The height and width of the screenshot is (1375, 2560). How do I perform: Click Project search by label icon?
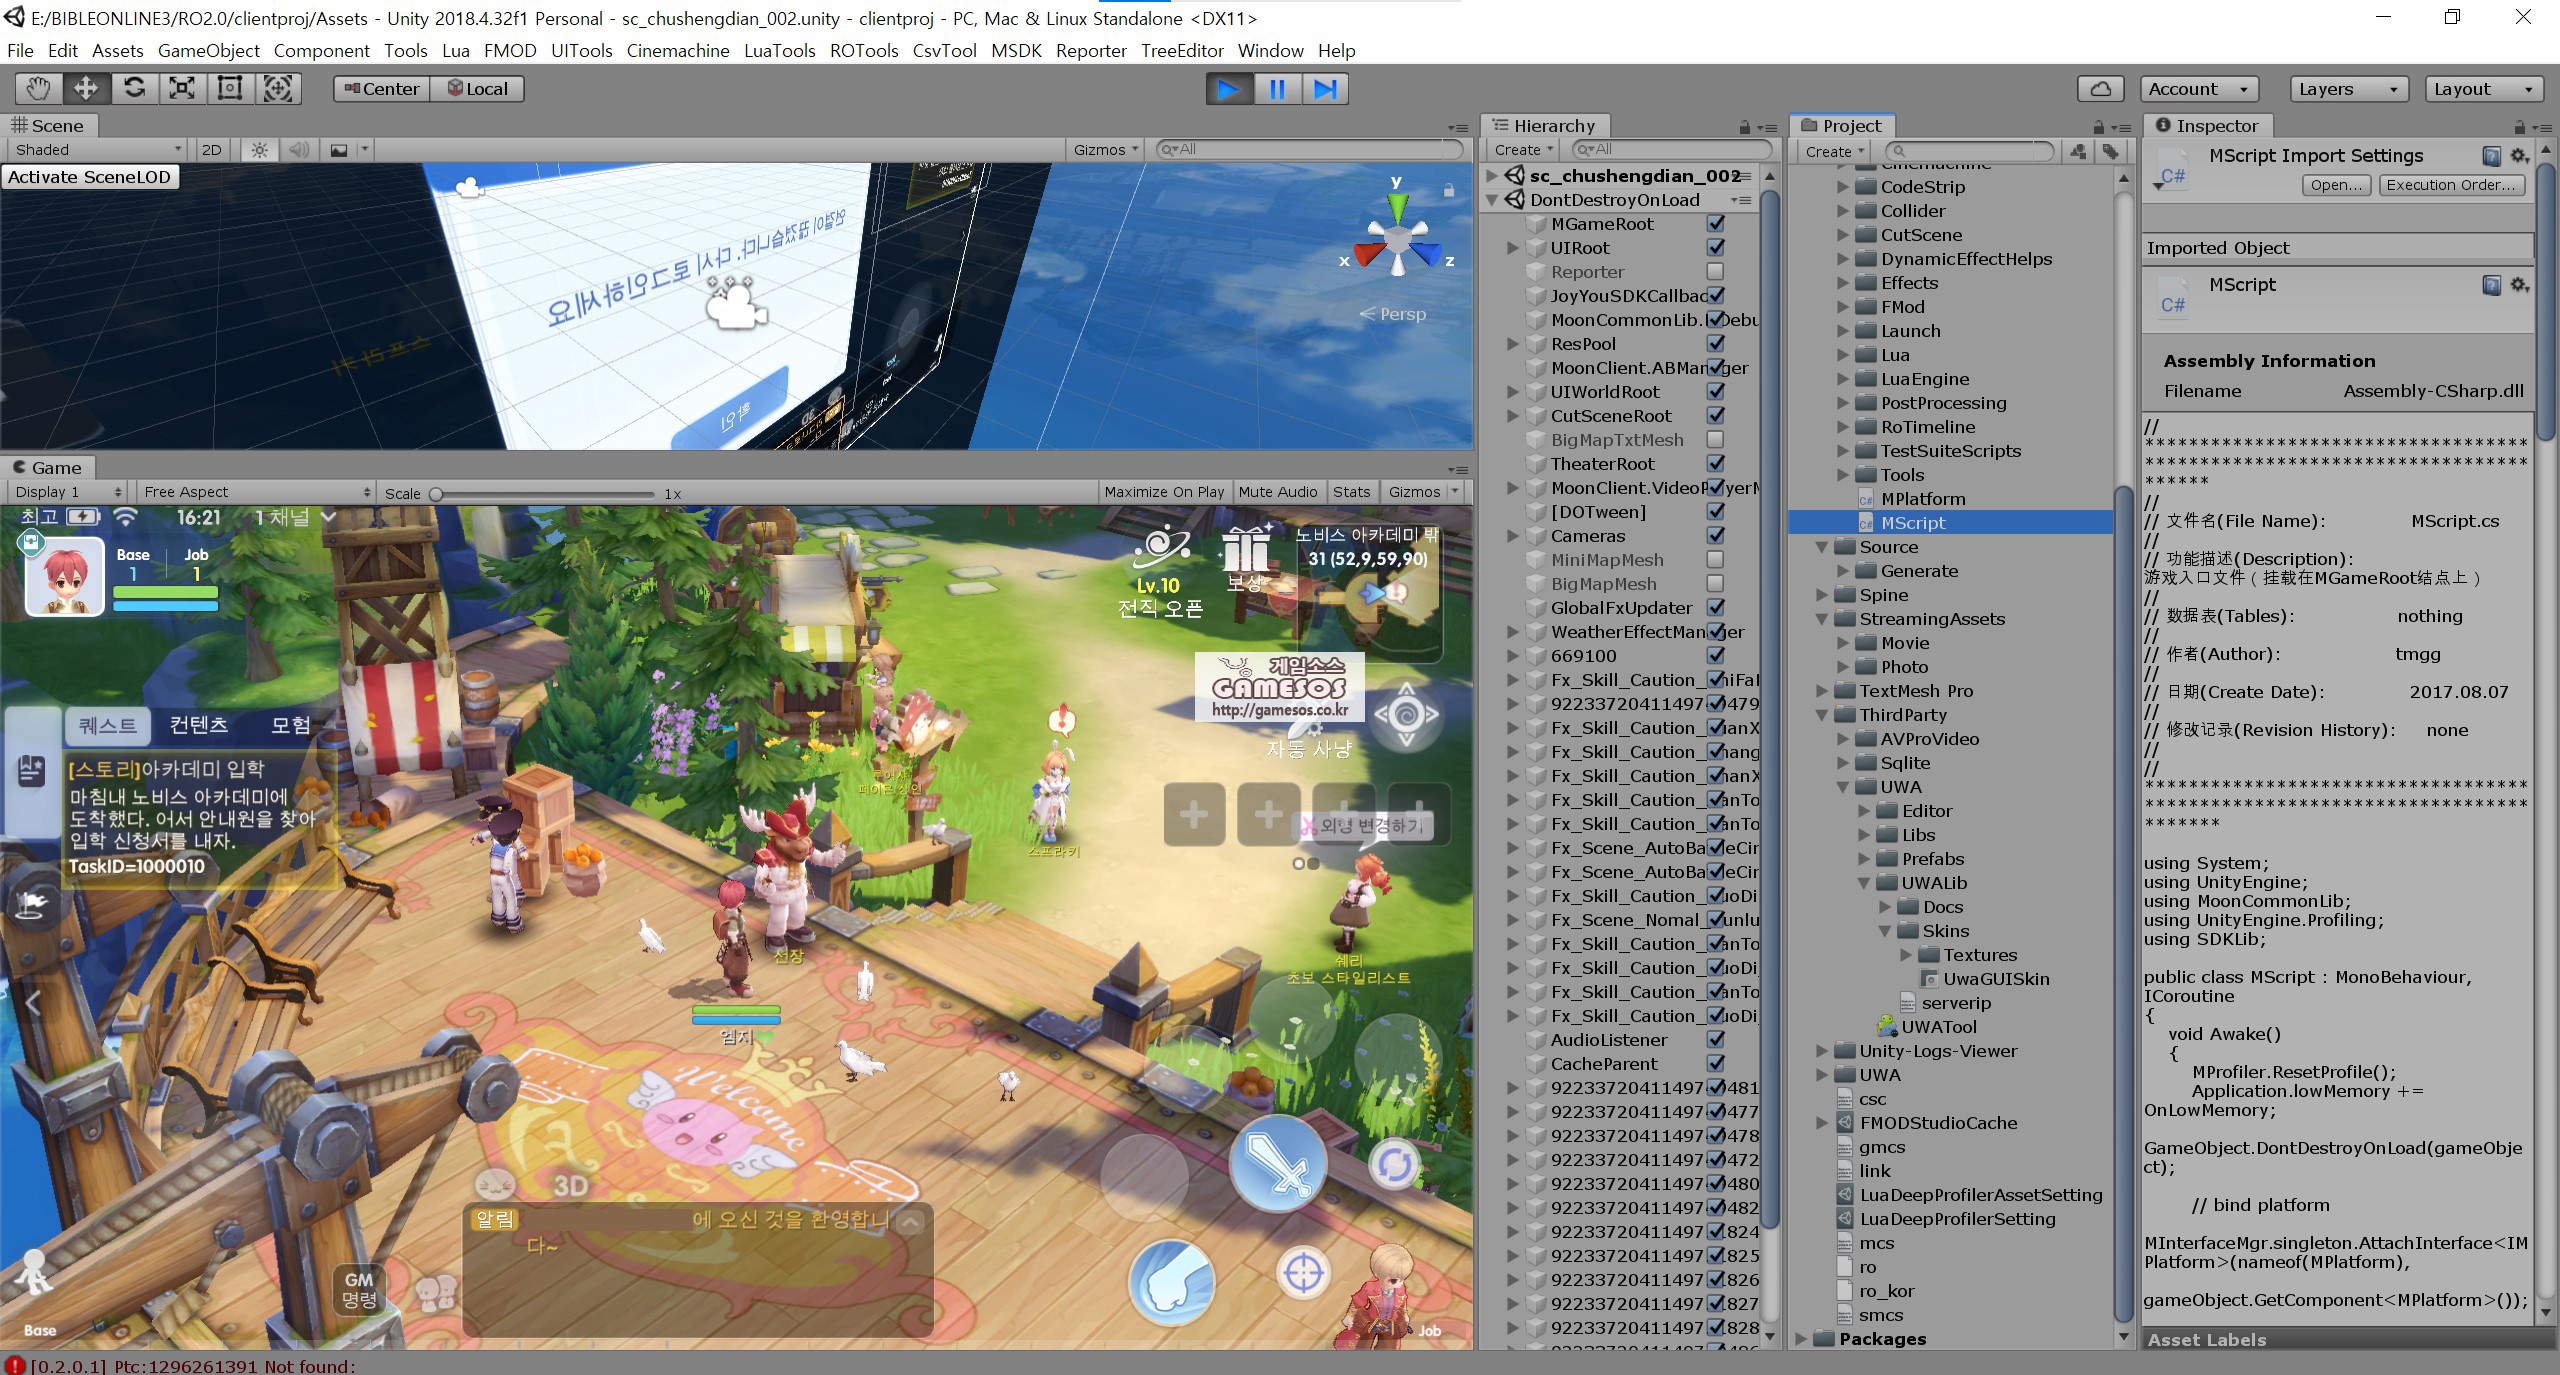[x=2109, y=151]
